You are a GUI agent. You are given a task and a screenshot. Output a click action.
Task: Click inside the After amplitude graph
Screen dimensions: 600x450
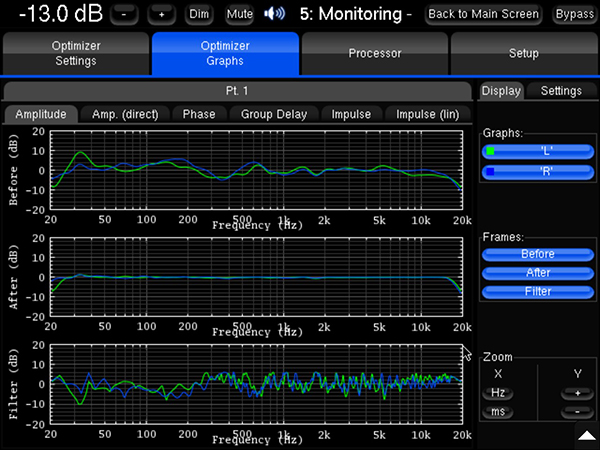tap(256, 277)
